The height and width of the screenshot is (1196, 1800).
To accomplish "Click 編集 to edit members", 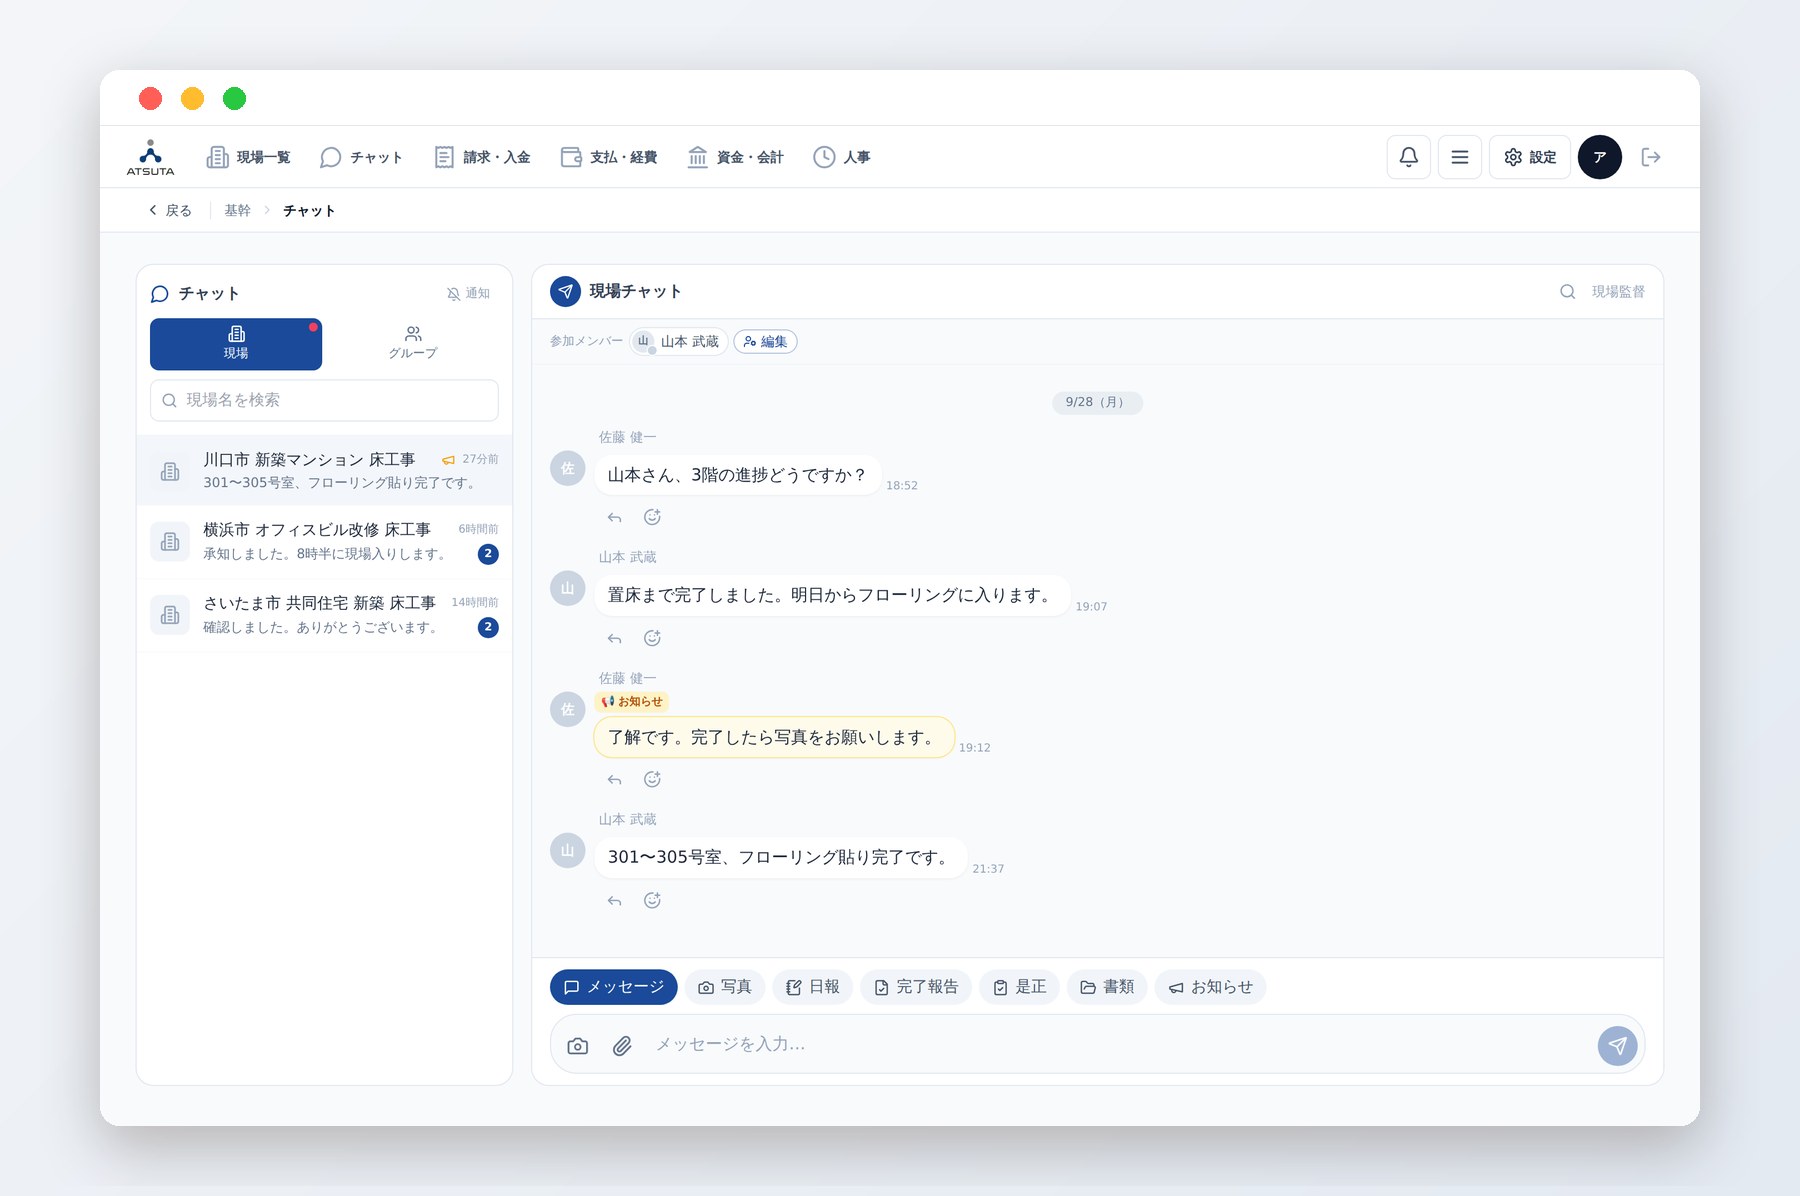I will click(765, 341).
